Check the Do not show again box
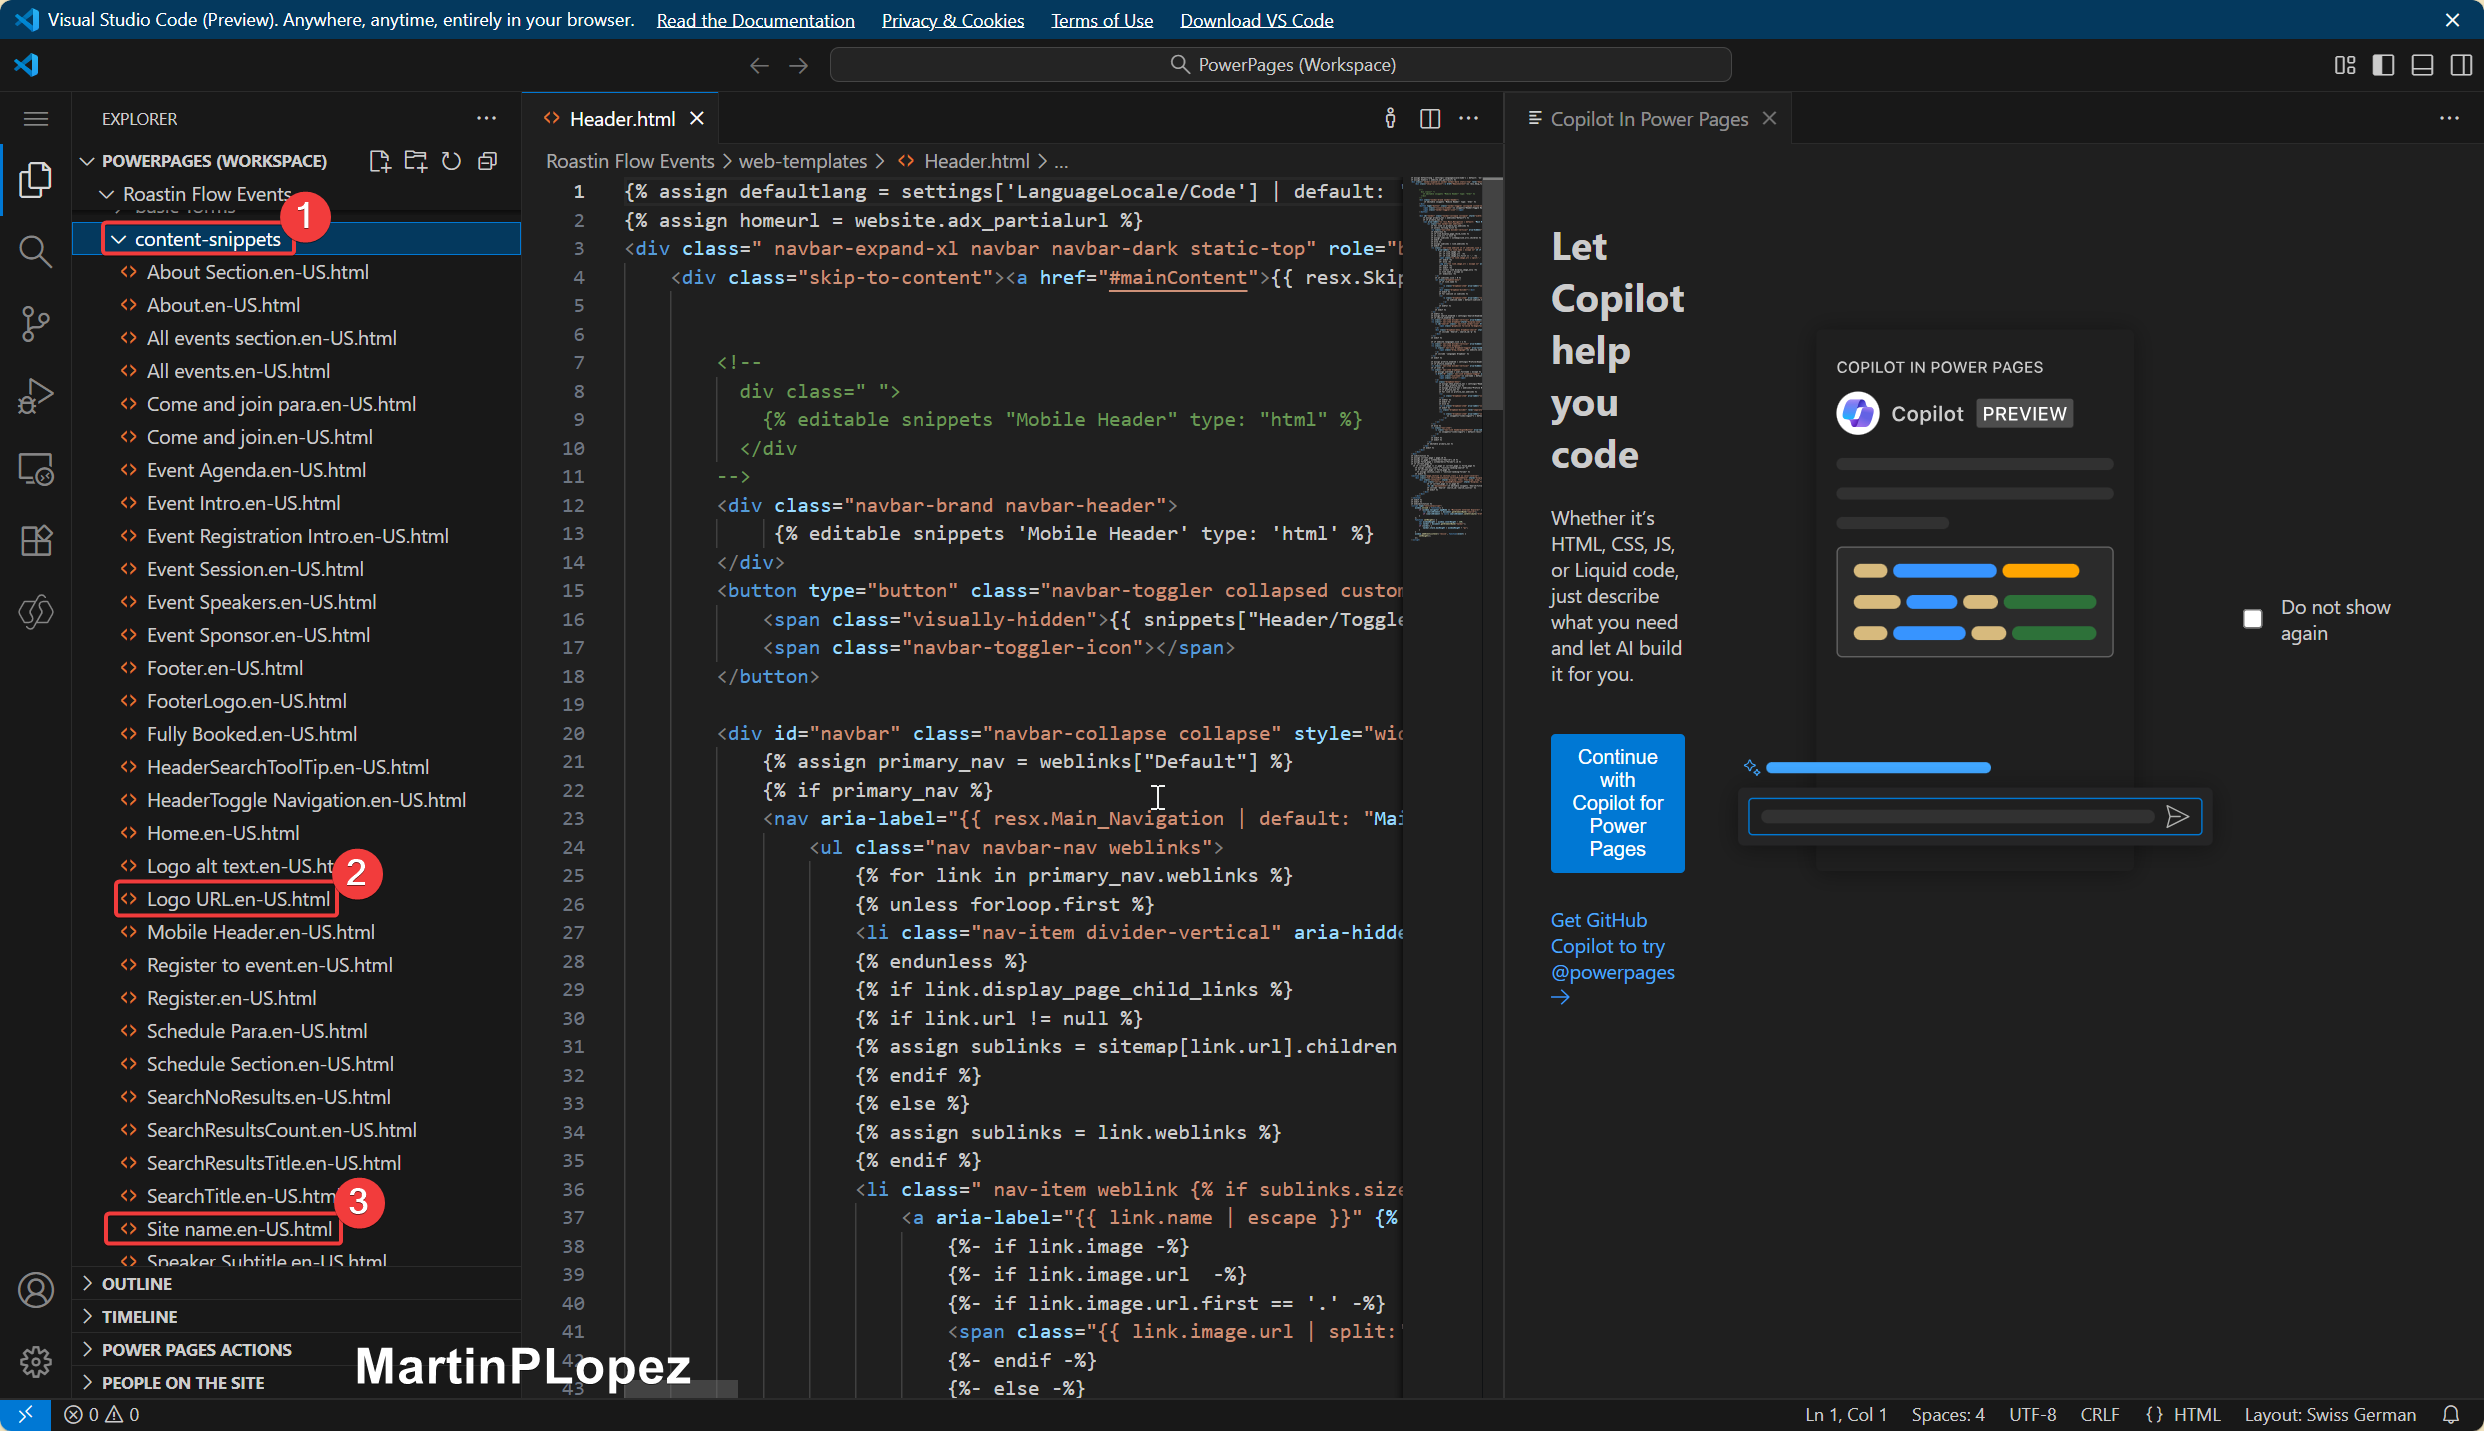 (x=2252, y=619)
